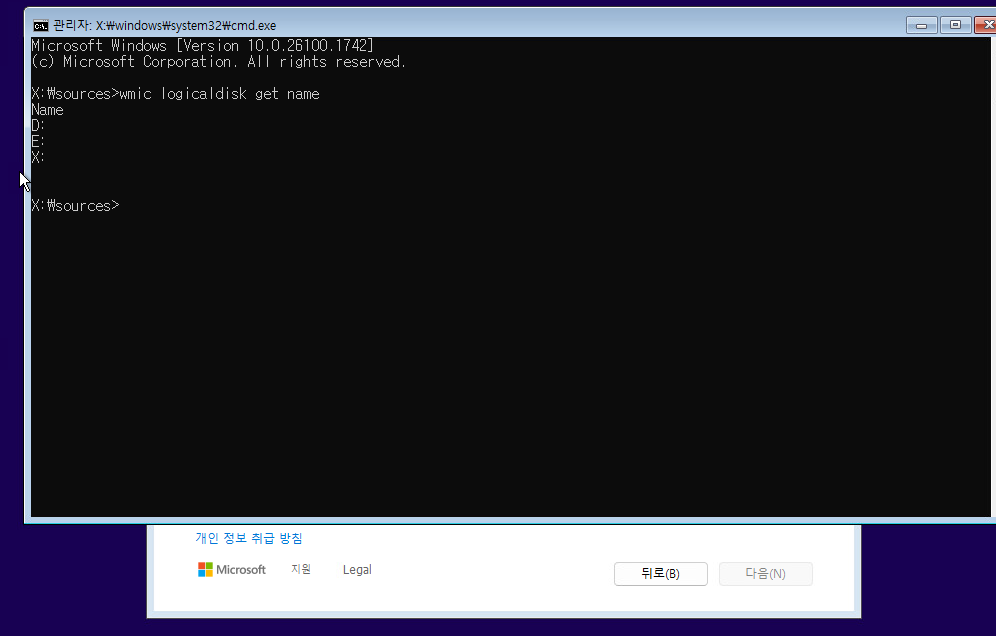Open the Legal link
The width and height of the screenshot is (996, 636).
[x=357, y=570]
